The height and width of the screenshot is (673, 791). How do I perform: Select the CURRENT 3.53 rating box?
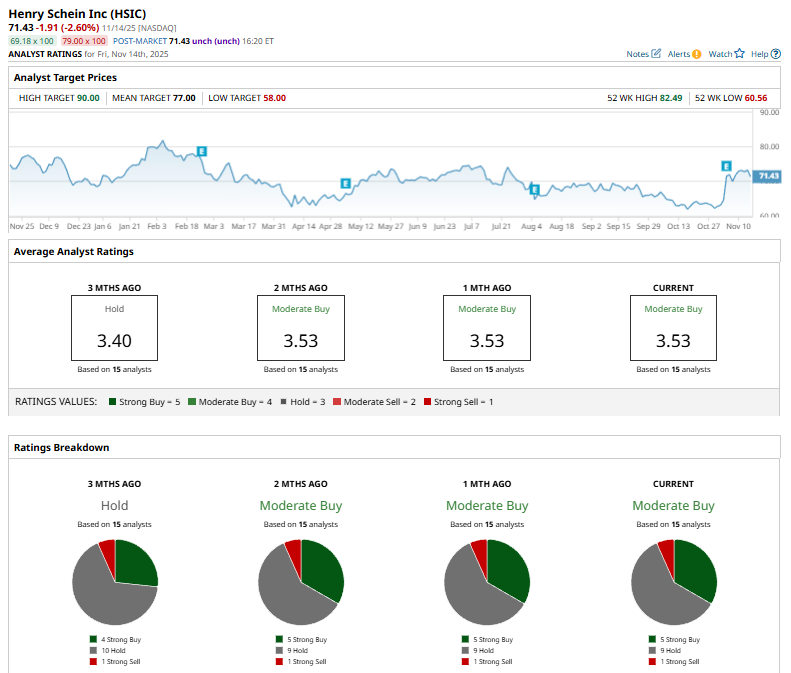[673, 328]
